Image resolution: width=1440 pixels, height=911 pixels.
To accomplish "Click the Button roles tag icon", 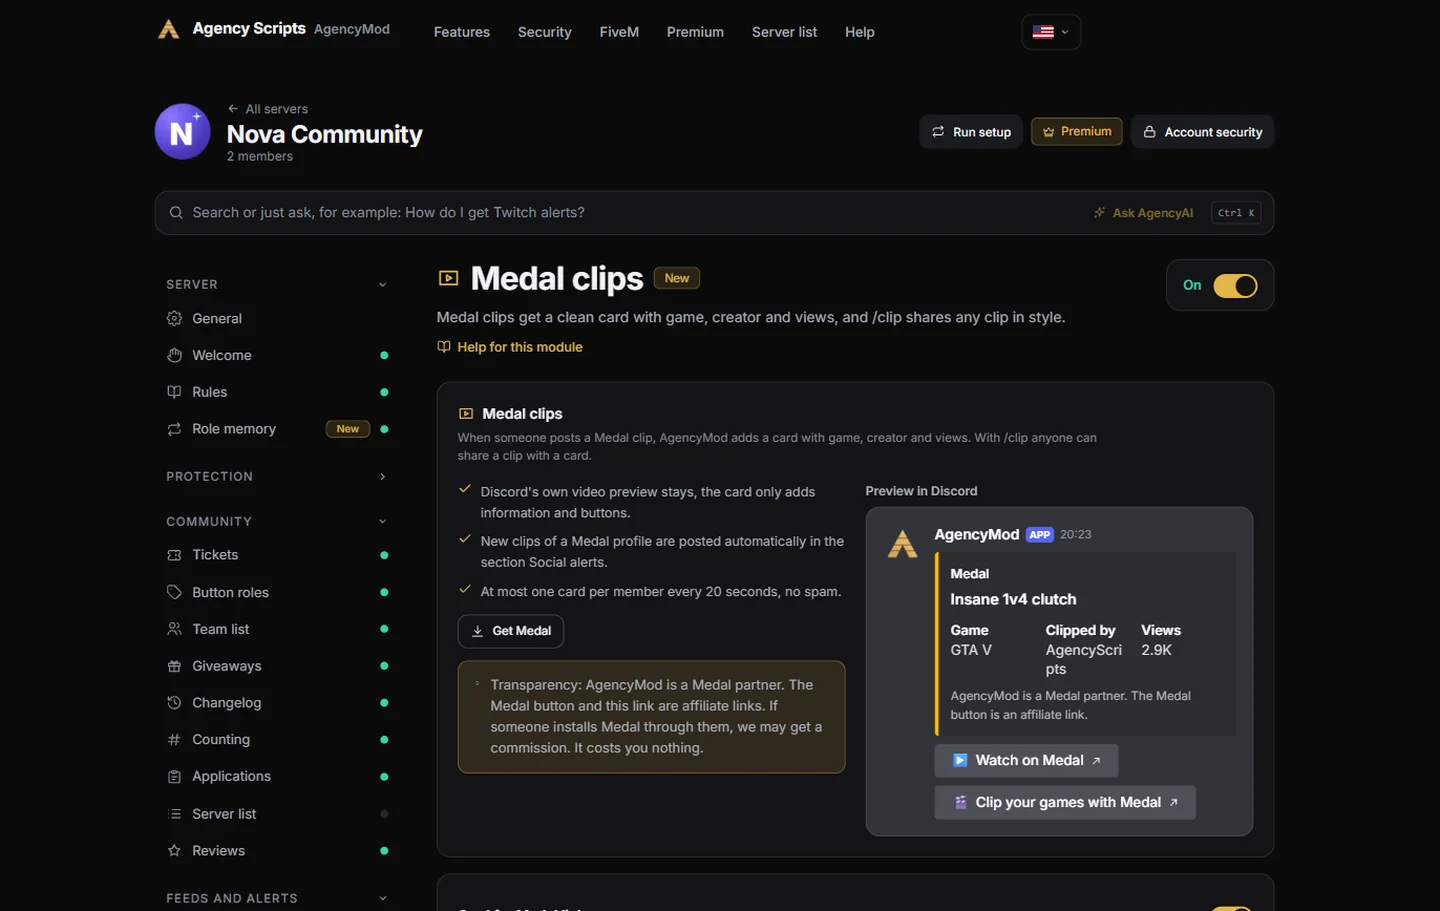I will tap(174, 592).
